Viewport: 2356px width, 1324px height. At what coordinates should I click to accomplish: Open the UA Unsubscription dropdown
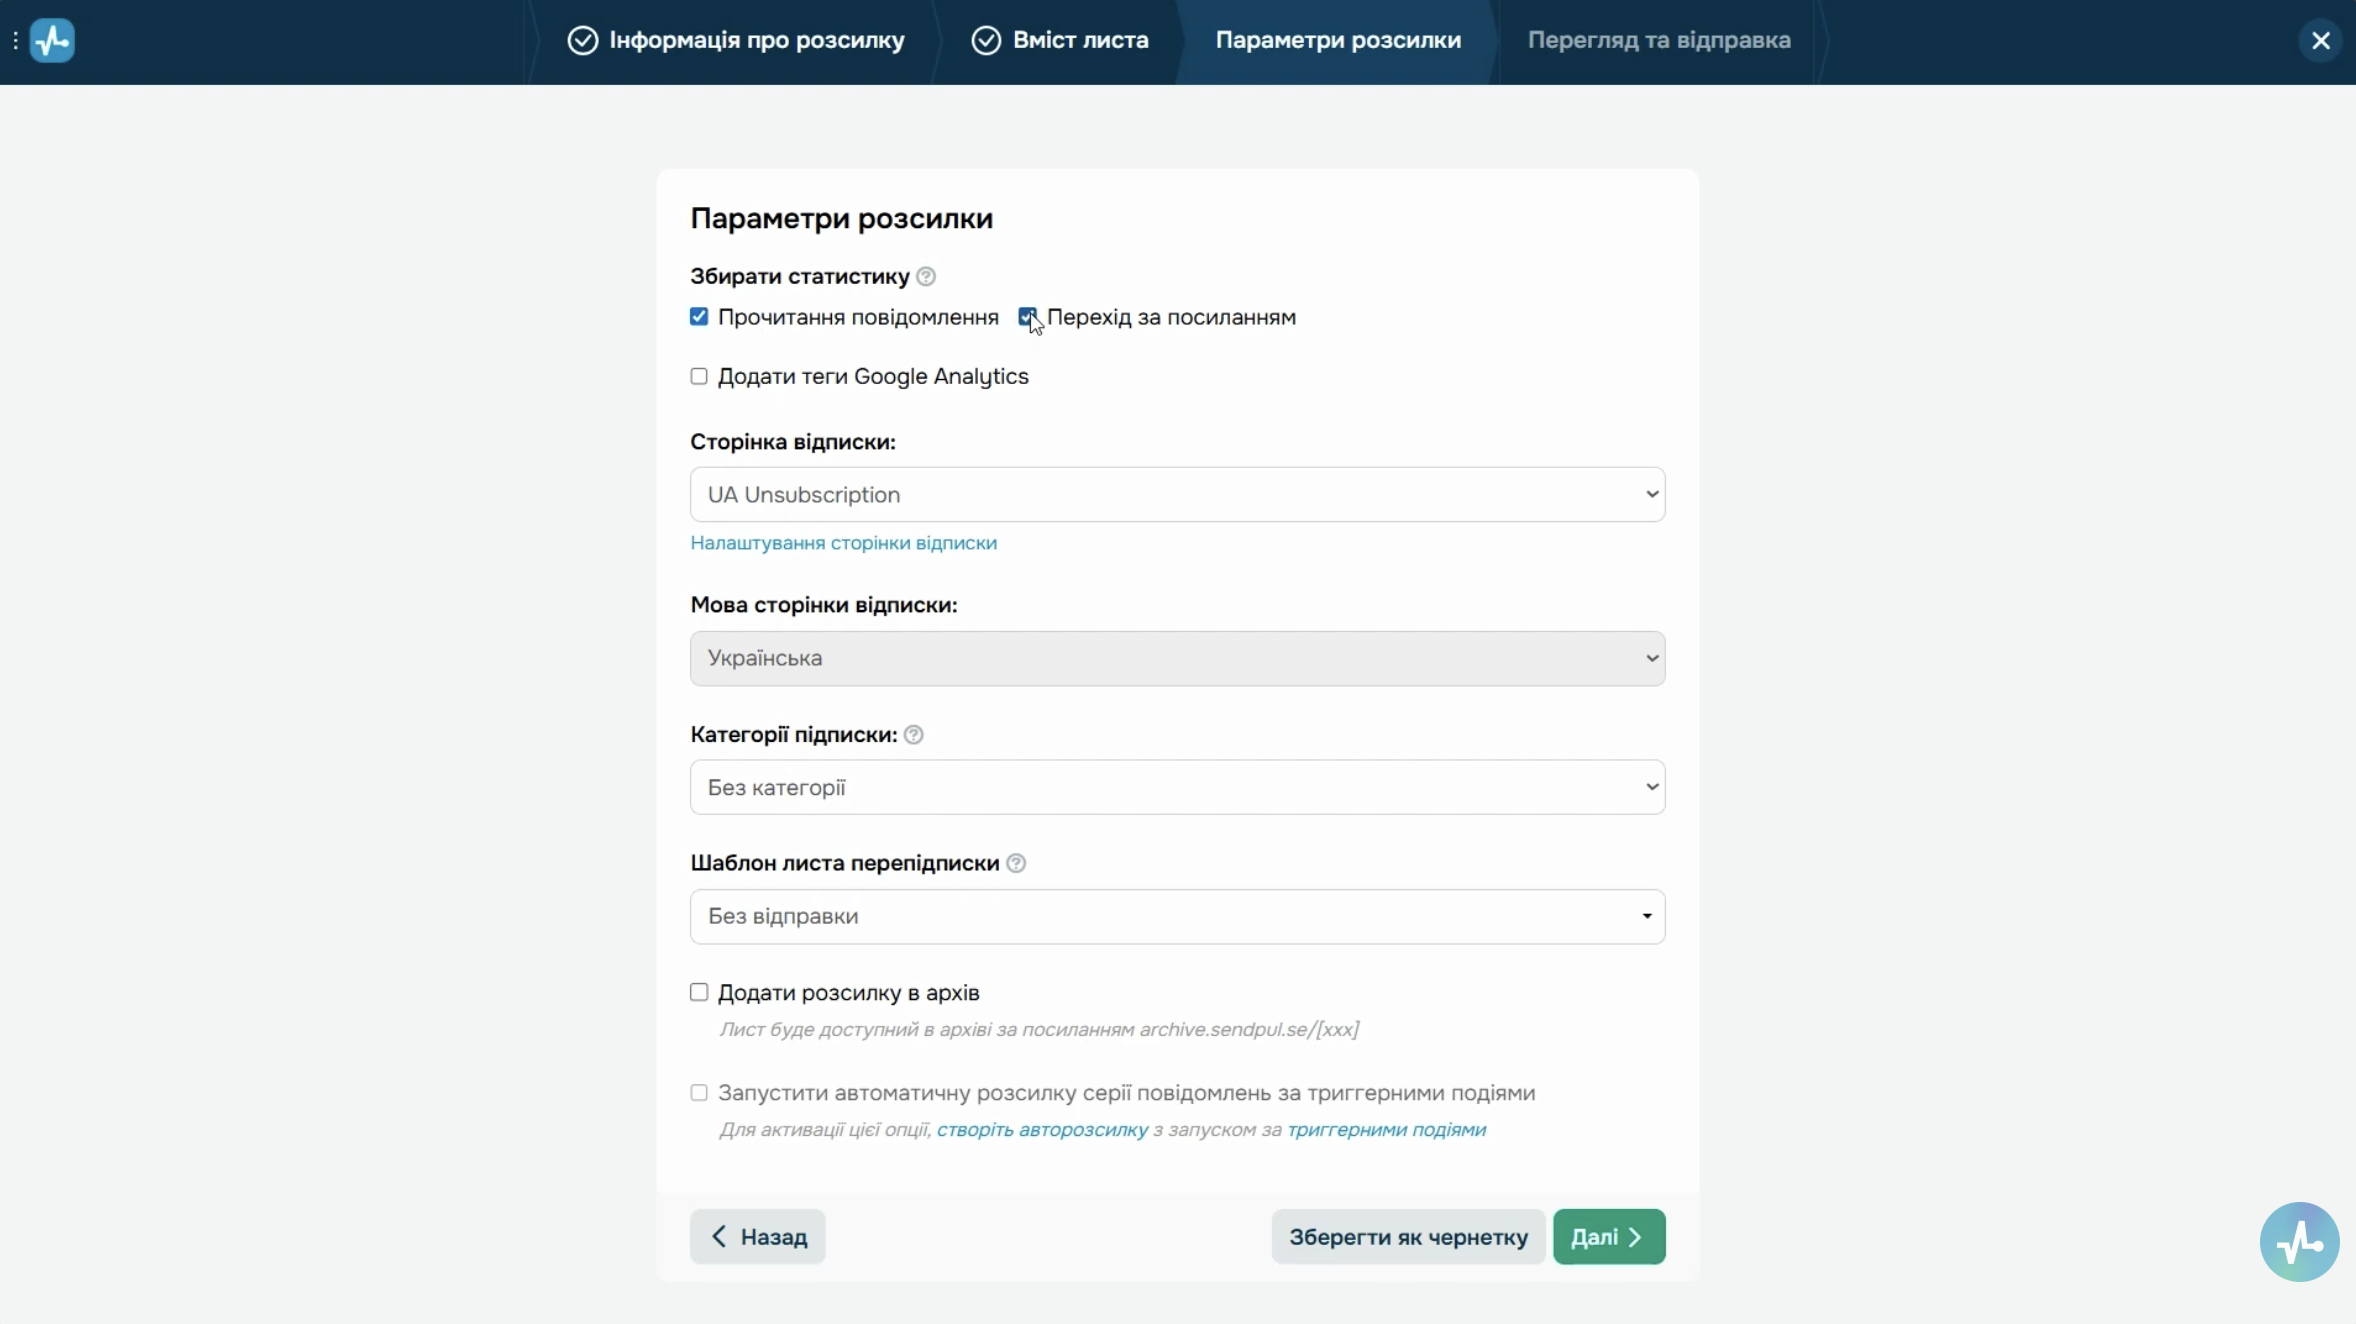pos(1177,494)
